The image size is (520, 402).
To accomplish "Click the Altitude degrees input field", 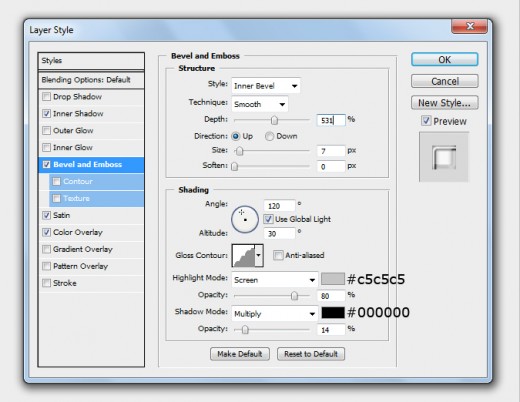I will [279, 233].
